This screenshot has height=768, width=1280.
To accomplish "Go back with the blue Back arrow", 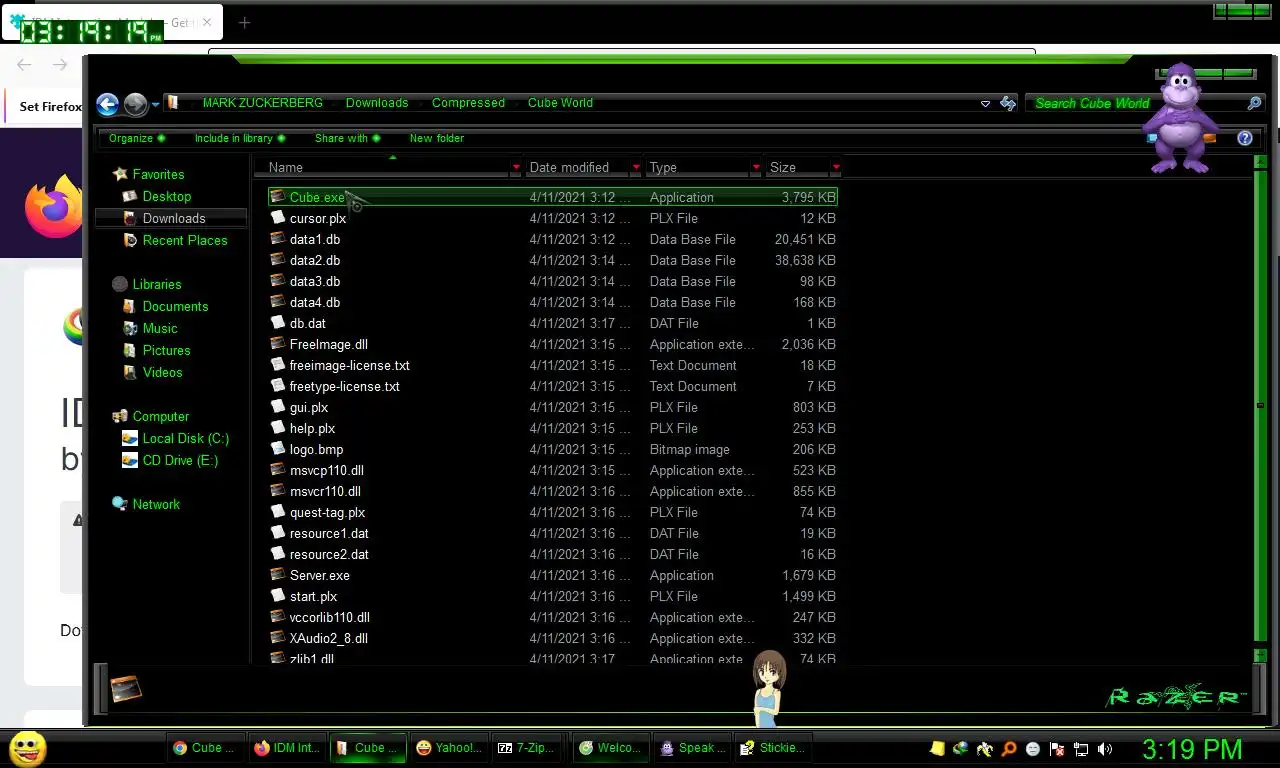I will click(107, 103).
